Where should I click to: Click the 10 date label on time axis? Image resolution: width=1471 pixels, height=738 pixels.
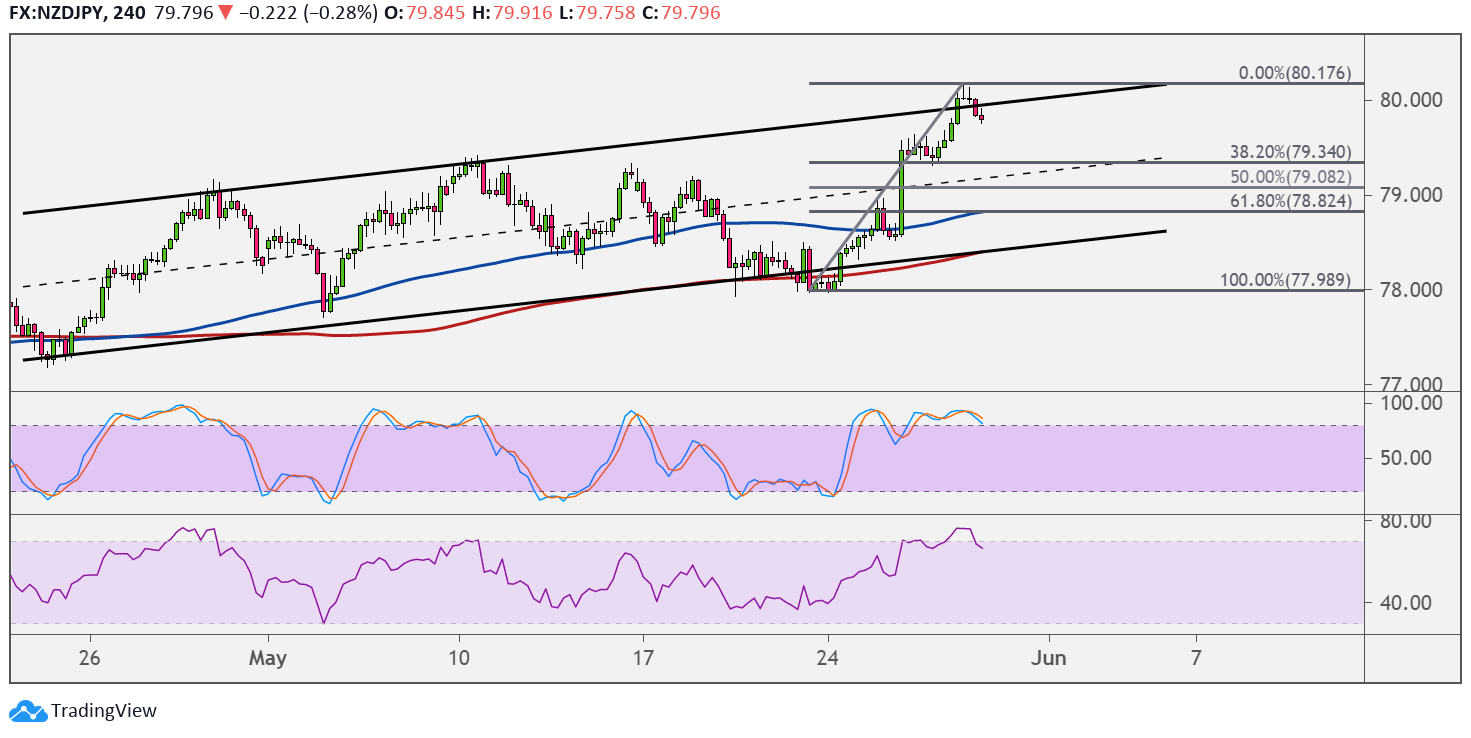pos(459,656)
